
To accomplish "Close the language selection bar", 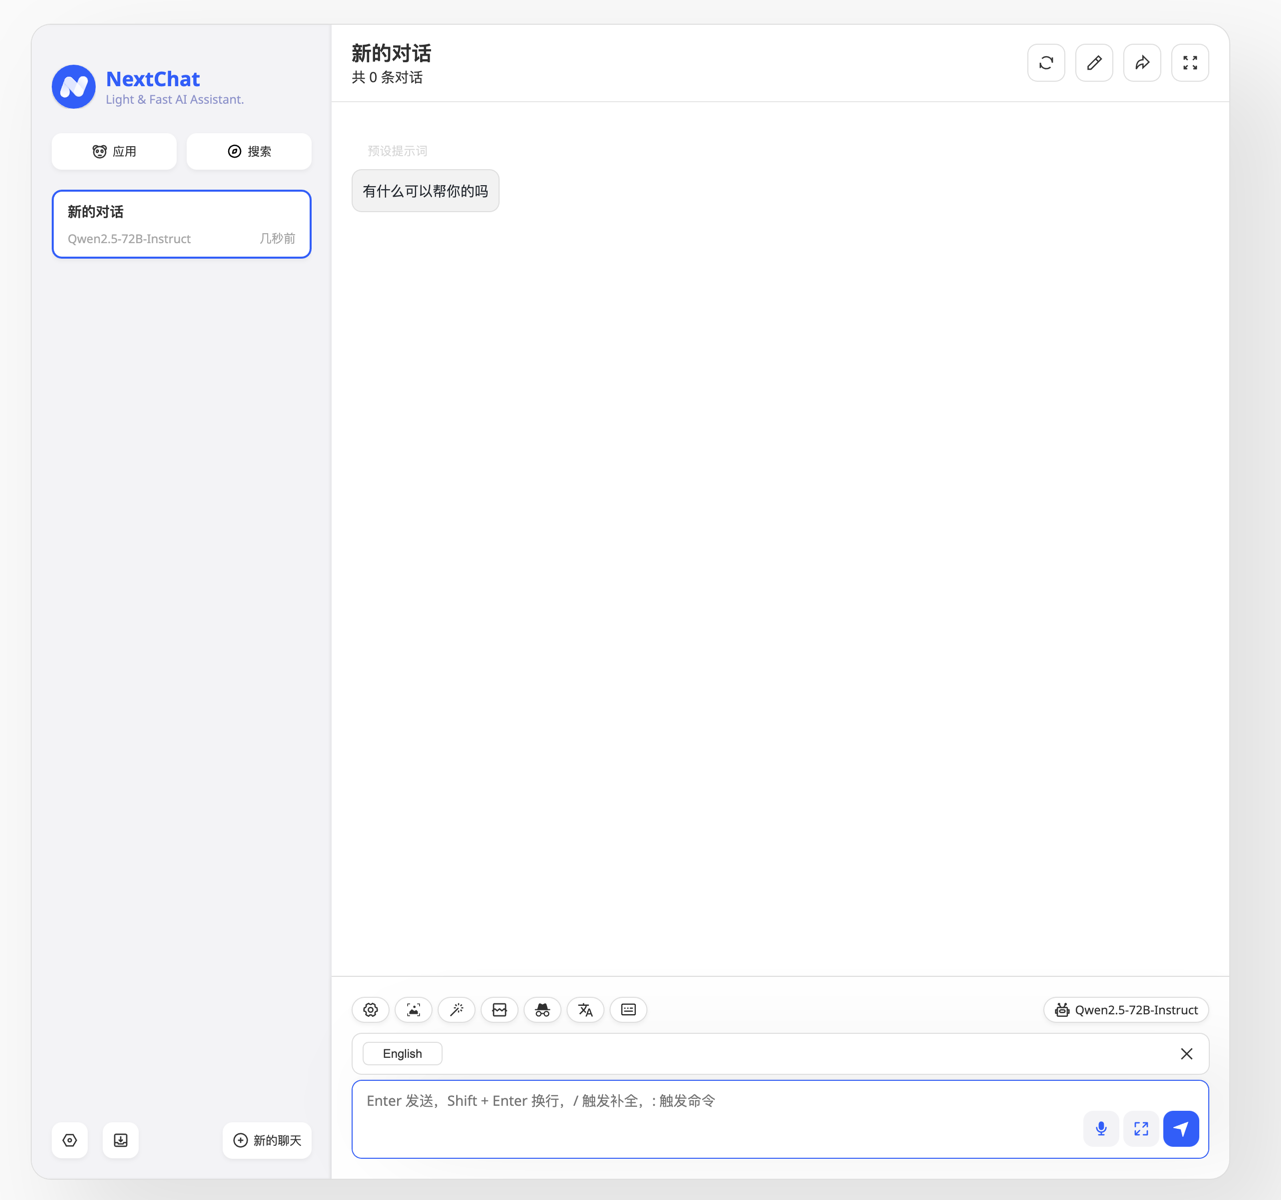I will tap(1186, 1054).
